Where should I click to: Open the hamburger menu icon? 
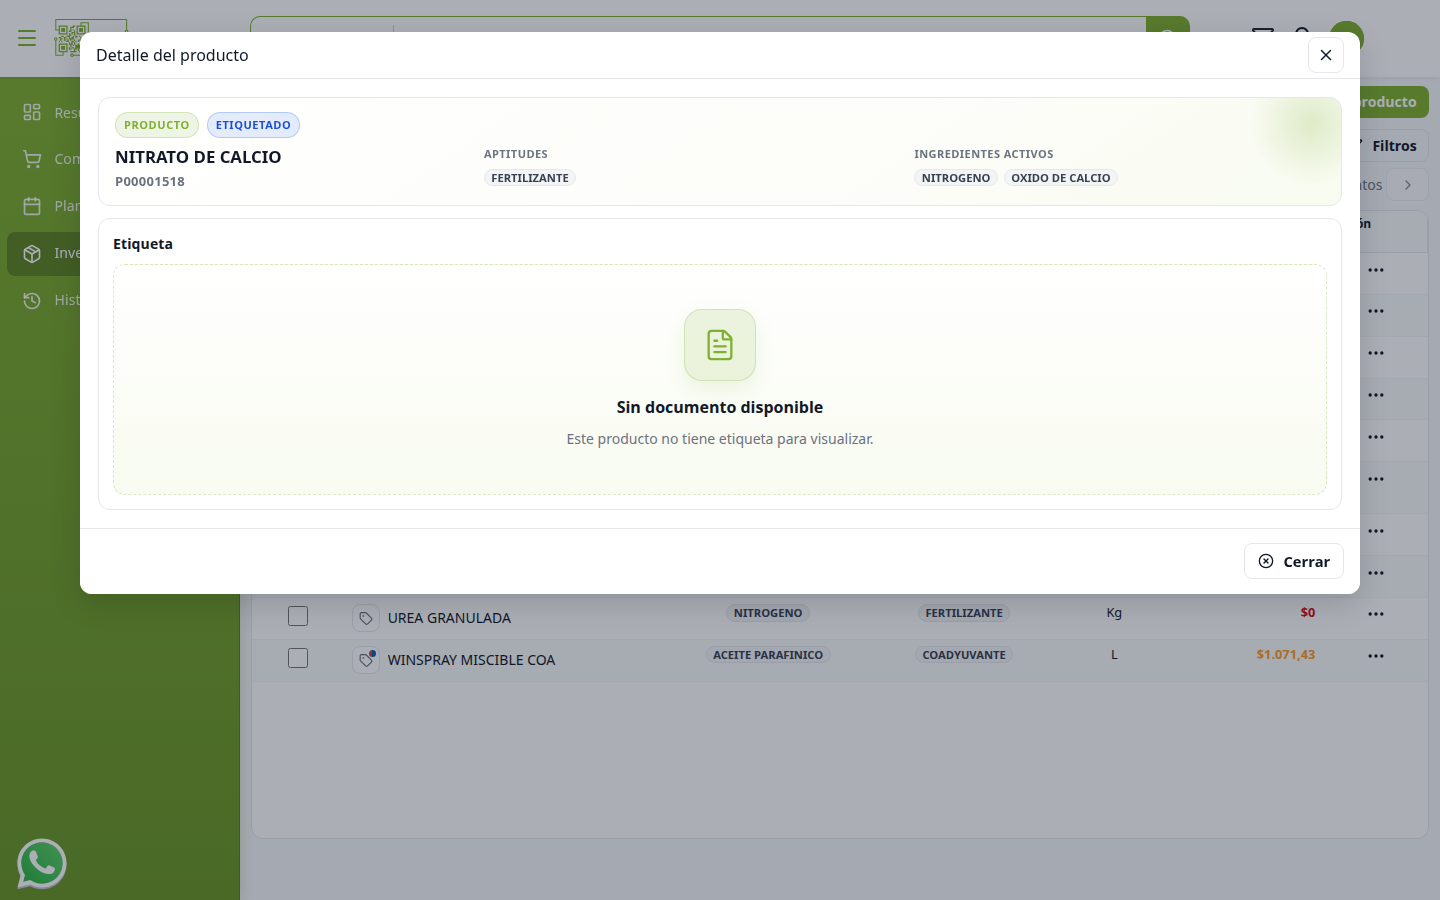27,38
